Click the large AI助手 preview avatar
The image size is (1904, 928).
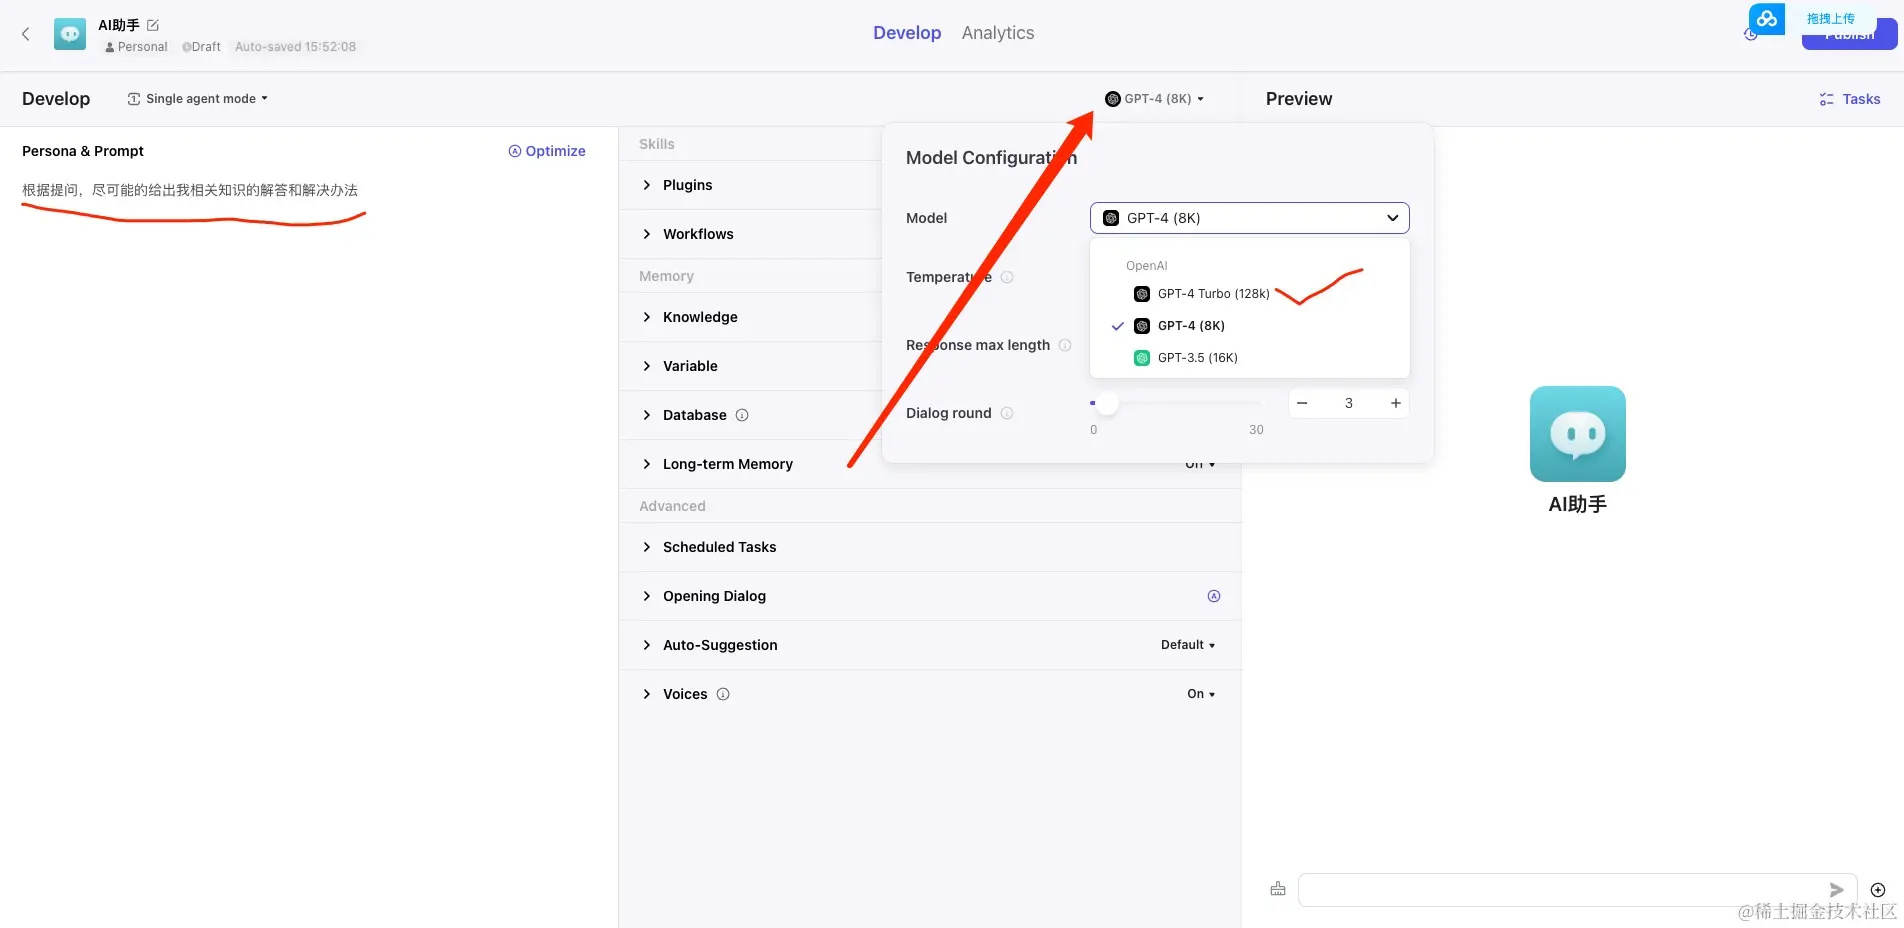[1578, 434]
